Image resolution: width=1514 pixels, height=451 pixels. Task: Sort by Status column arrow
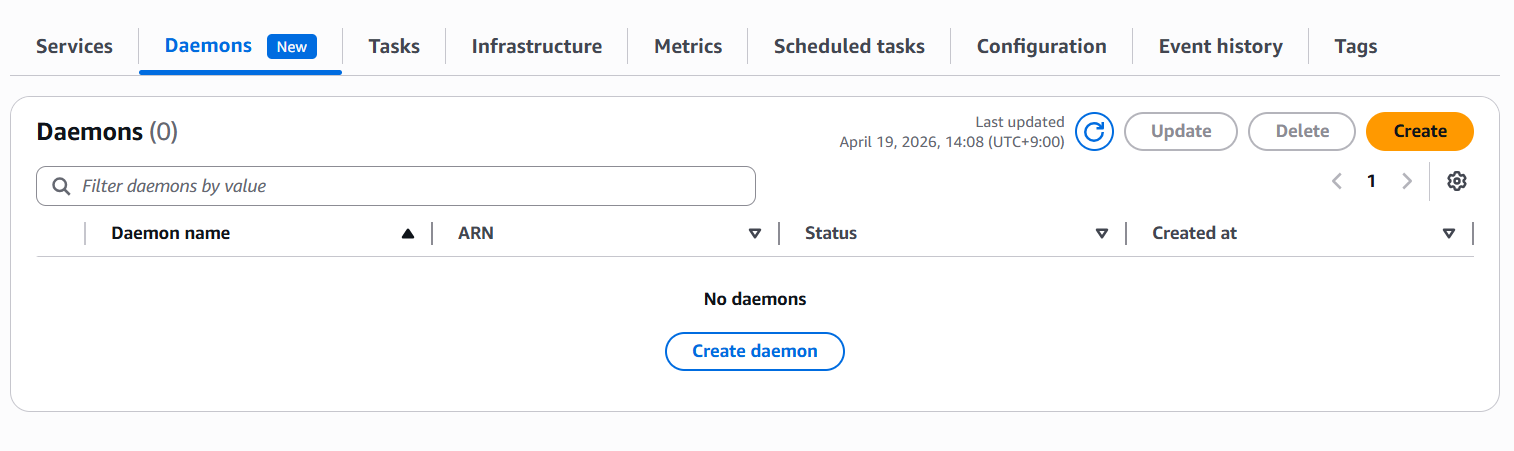tap(1102, 233)
